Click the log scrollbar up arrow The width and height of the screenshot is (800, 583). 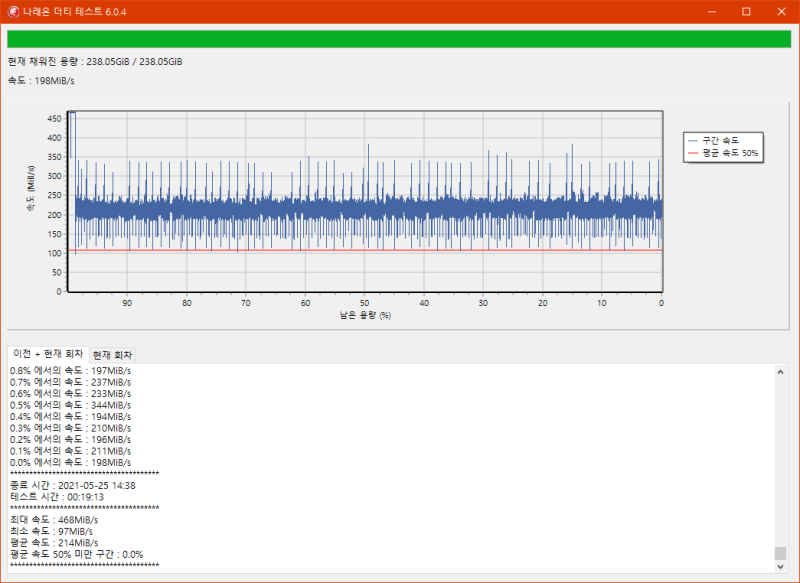pos(780,372)
